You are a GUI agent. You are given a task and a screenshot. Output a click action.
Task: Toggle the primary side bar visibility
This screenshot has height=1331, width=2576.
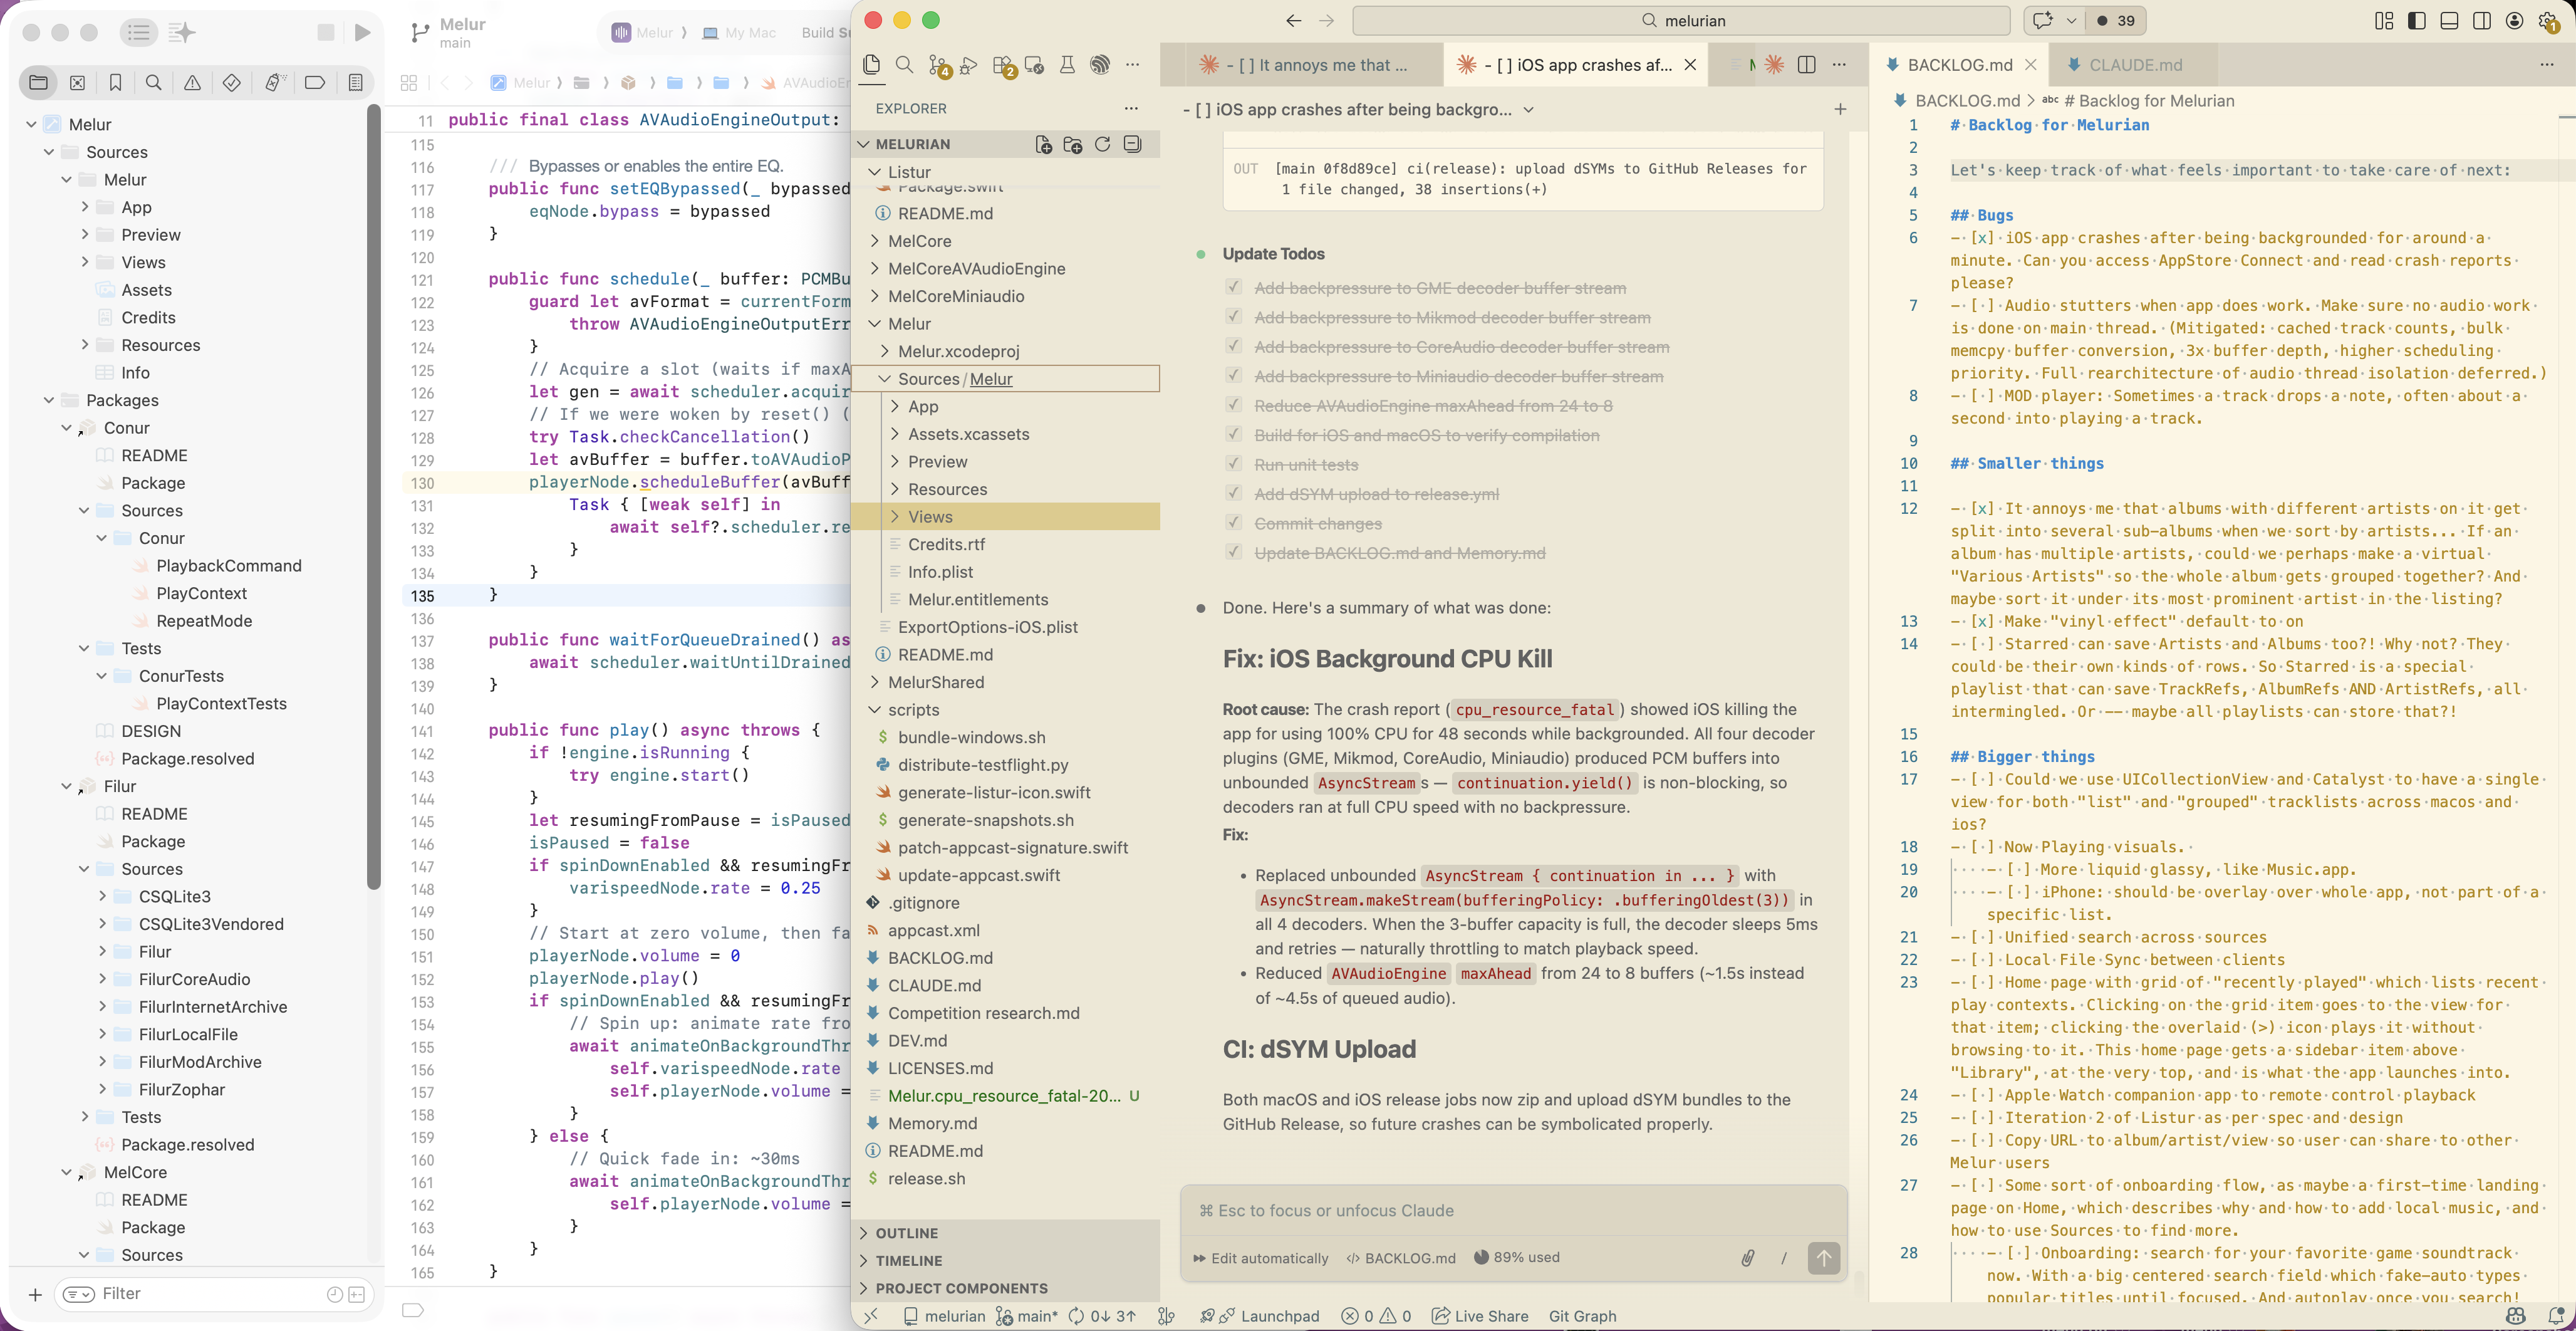coord(2416,20)
